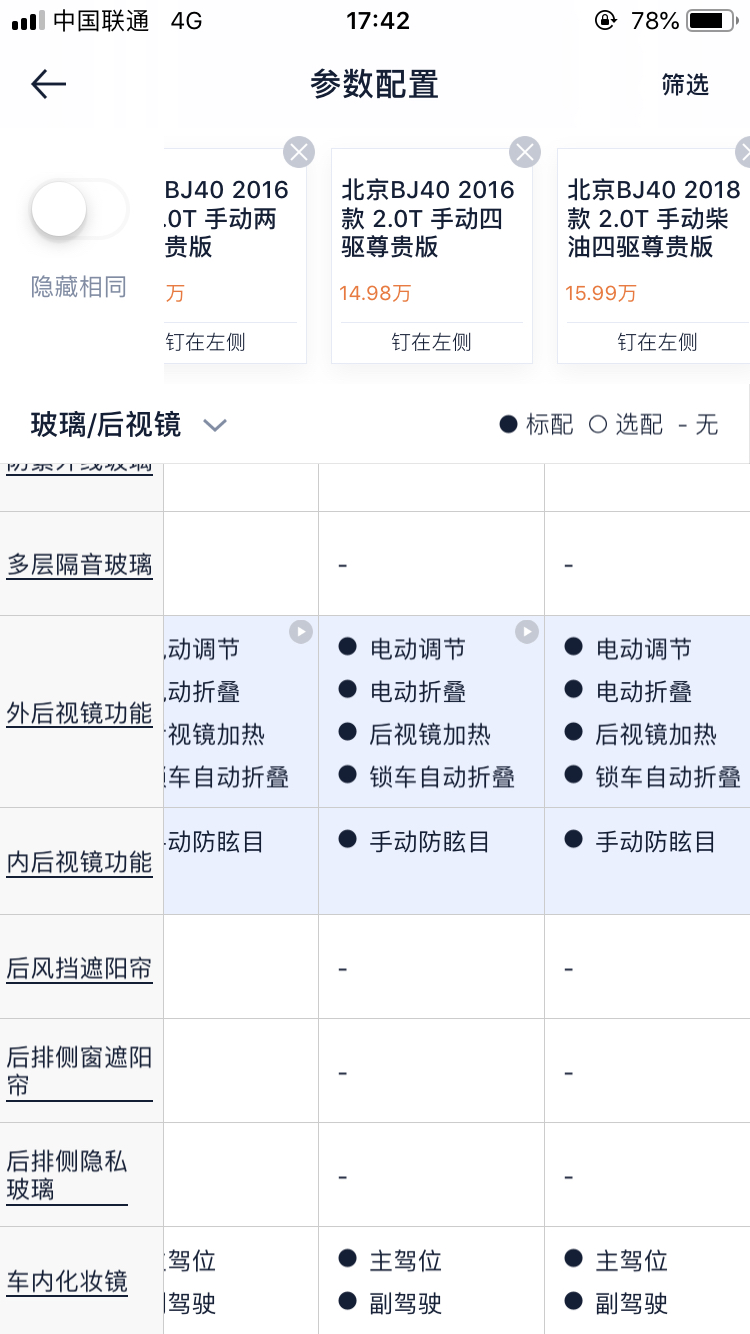Screen dimensions: 750x1334
Task: Open the 后排侧窗遮阳帘 parameter explanation
Action: [x=80, y=1070]
